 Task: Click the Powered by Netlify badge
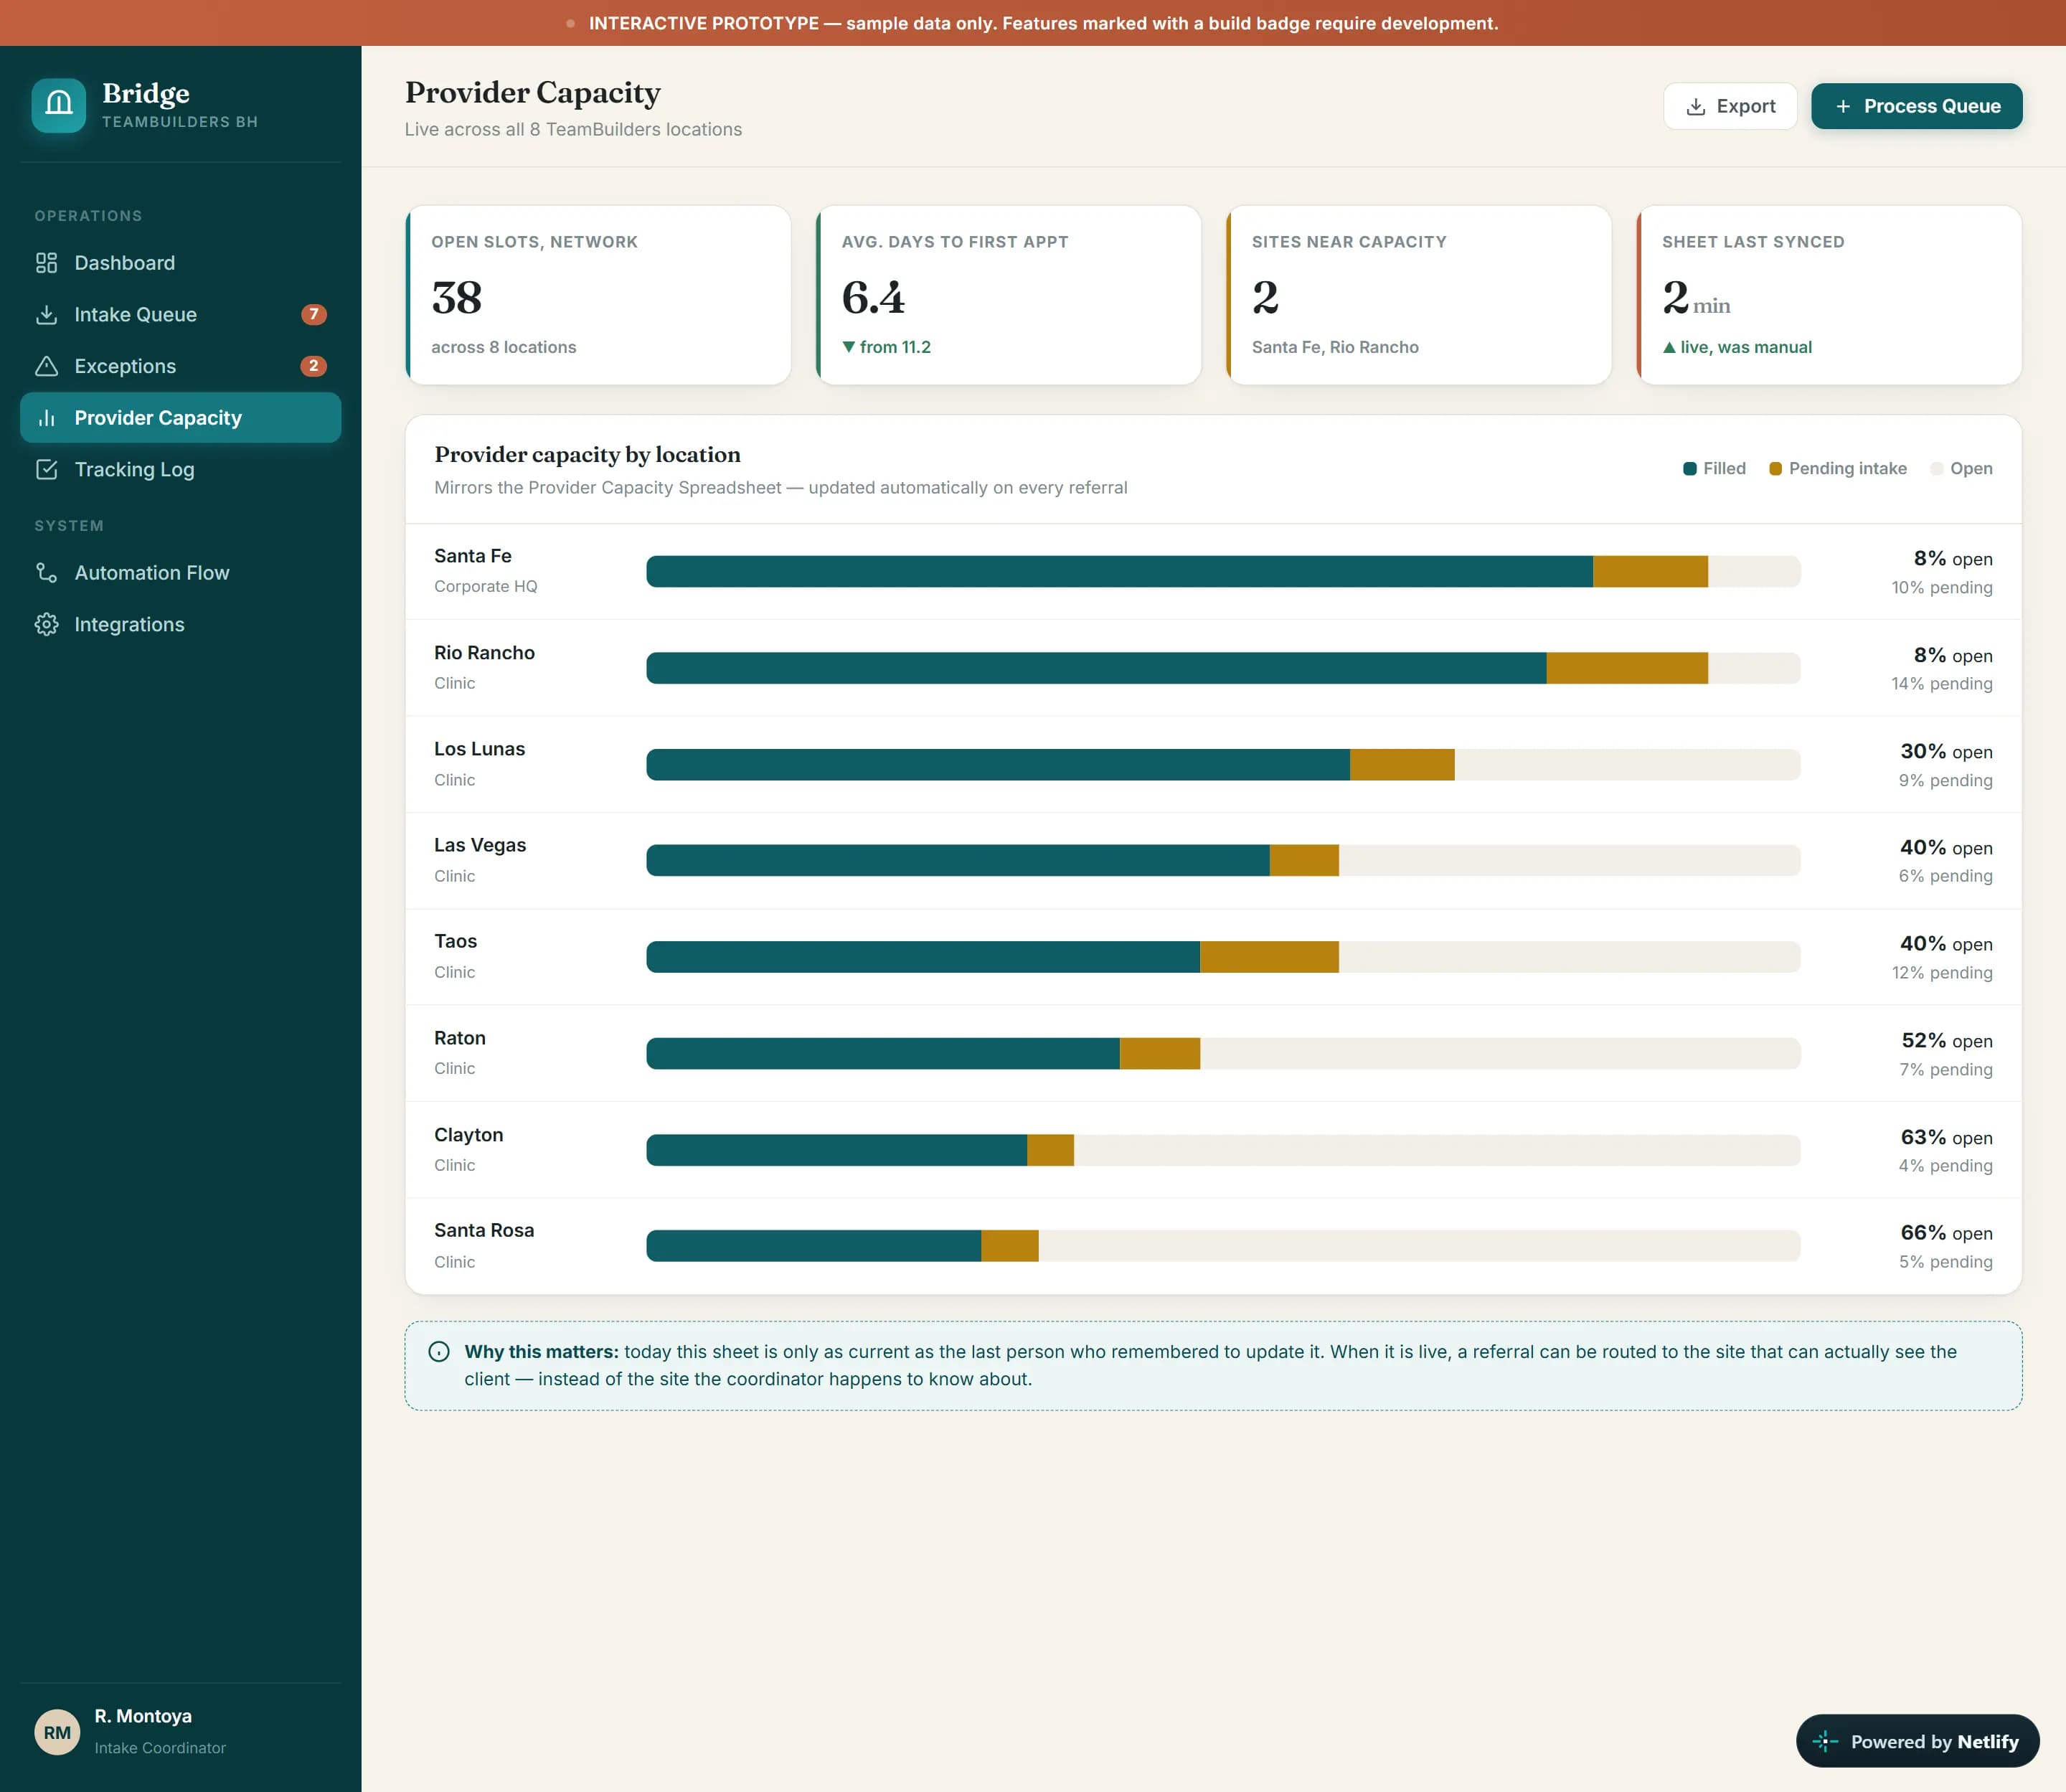tap(1917, 1742)
